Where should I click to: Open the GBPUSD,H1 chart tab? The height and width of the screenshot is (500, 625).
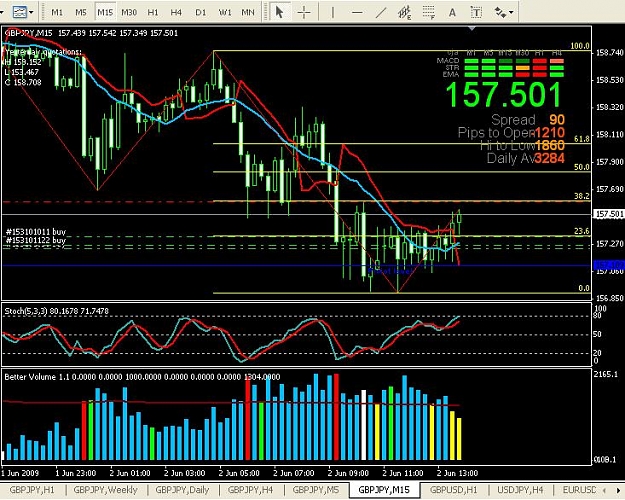click(454, 490)
